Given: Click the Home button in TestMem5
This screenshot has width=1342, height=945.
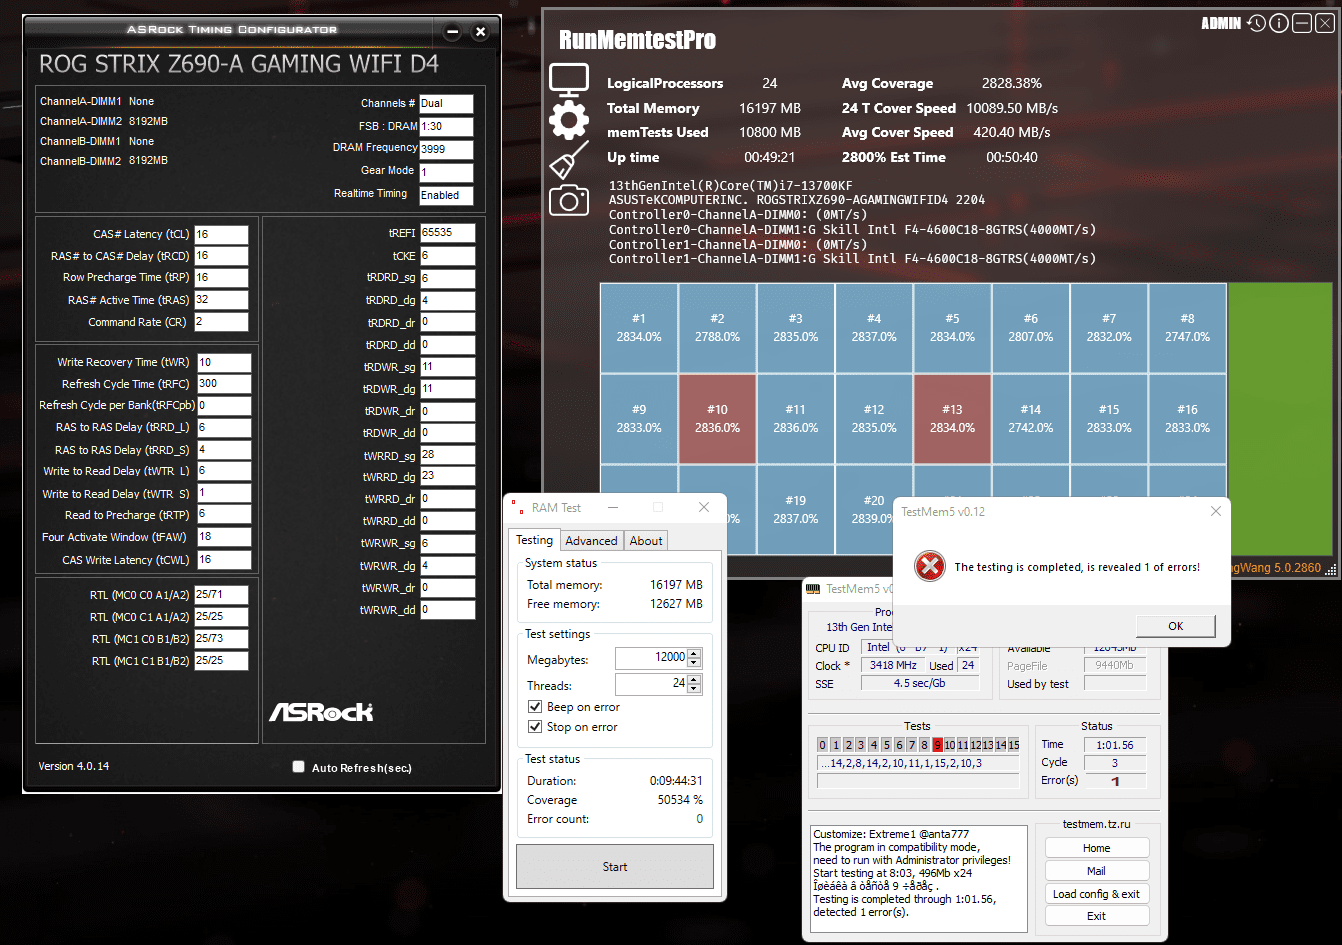Looking at the screenshot, I should pyautogui.click(x=1096, y=848).
